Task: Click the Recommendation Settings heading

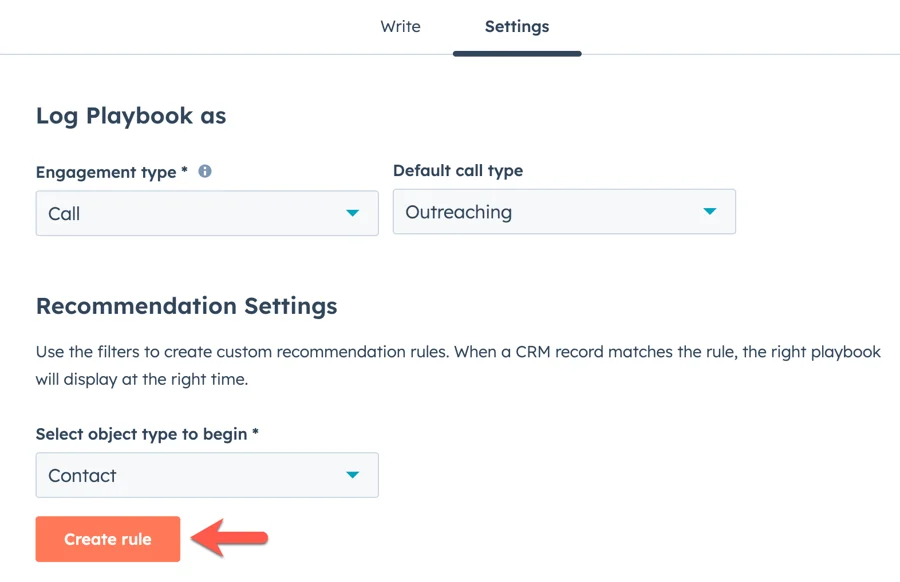Action: (x=186, y=306)
